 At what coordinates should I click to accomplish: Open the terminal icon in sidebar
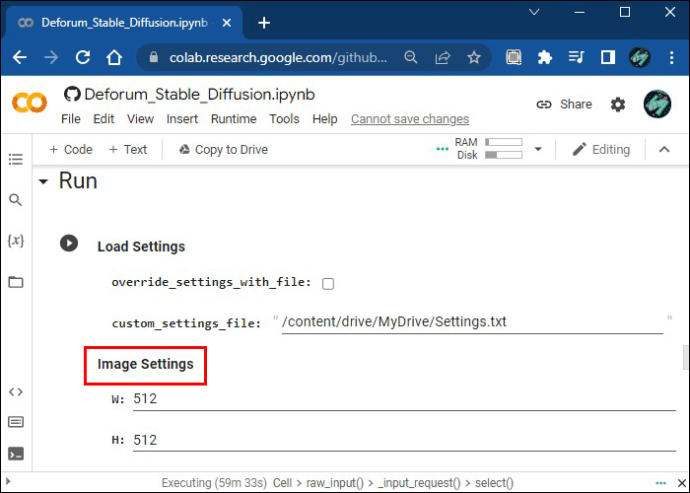[x=16, y=453]
